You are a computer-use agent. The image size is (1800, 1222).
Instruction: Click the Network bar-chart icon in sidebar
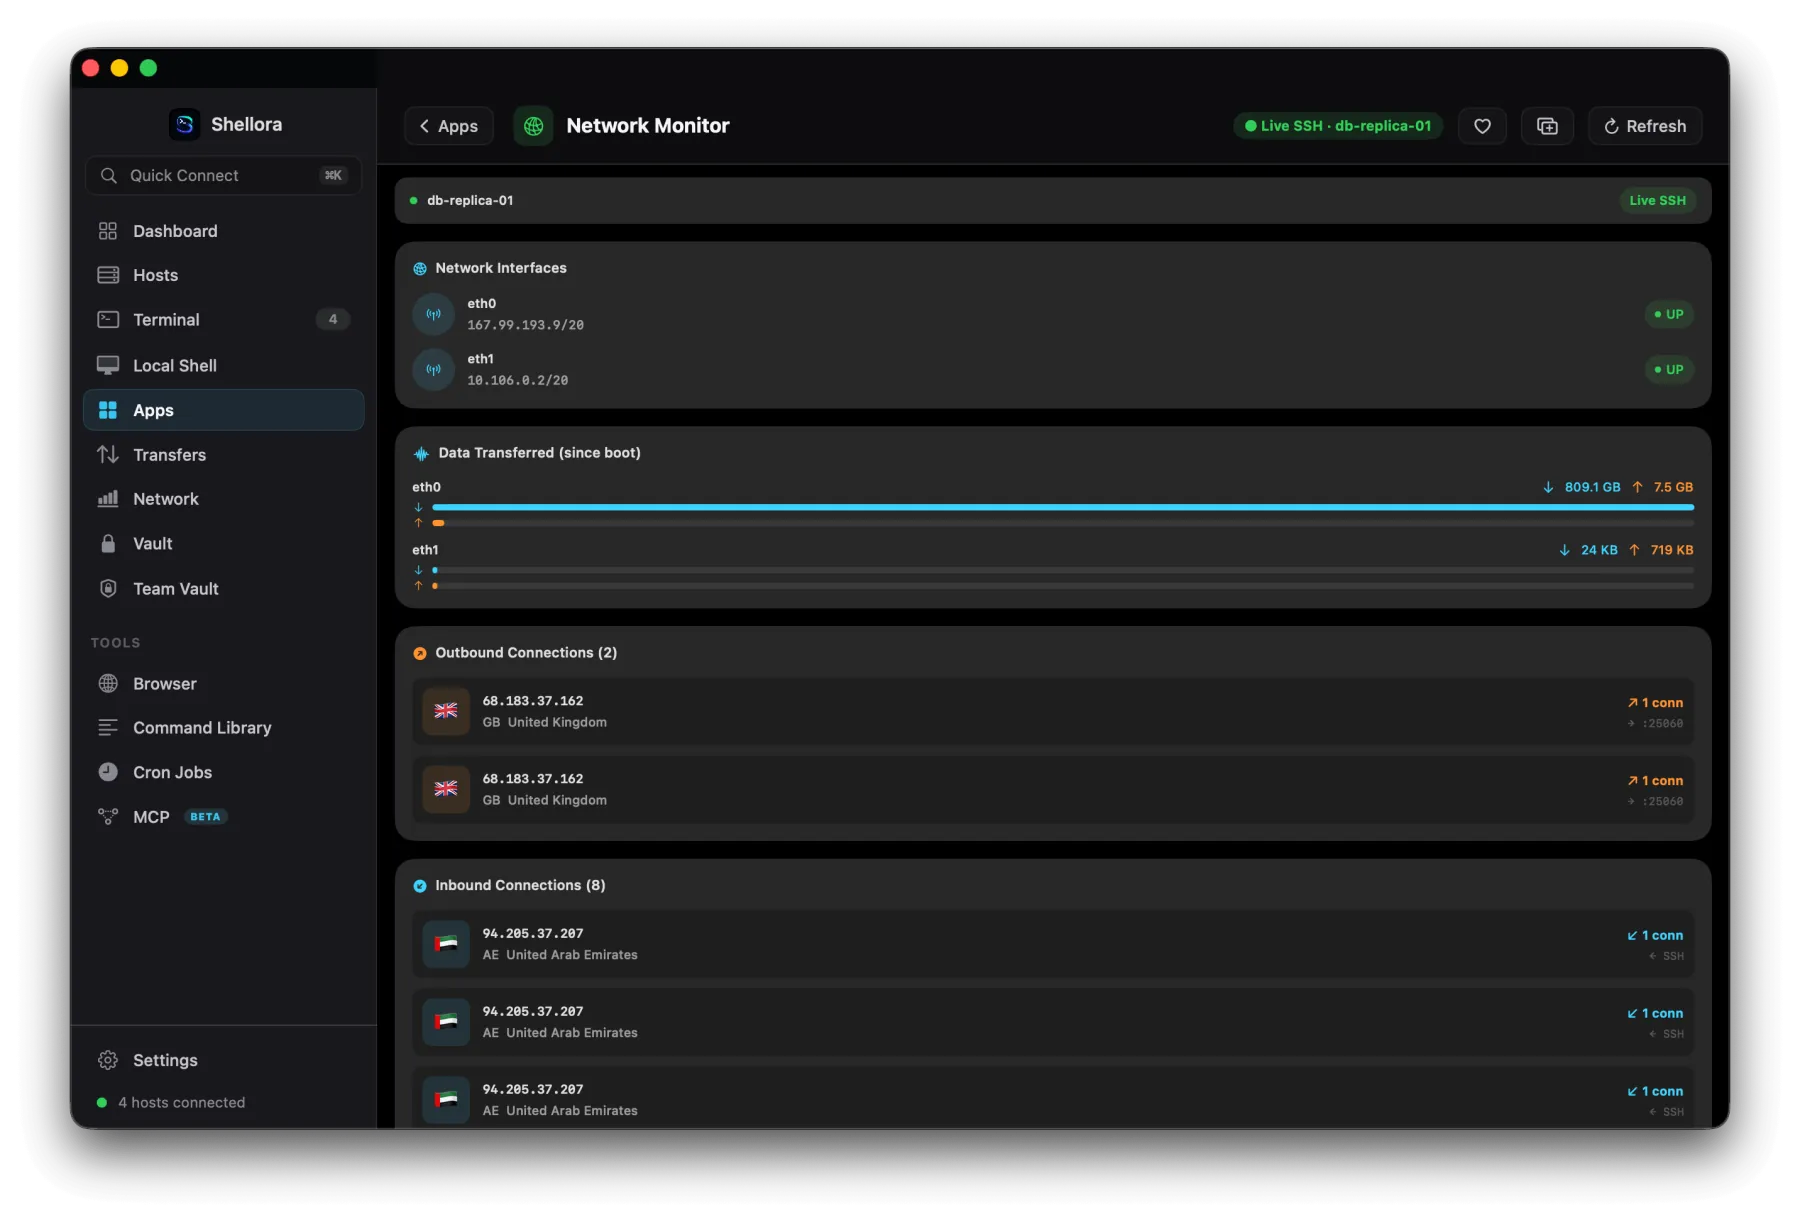(108, 499)
